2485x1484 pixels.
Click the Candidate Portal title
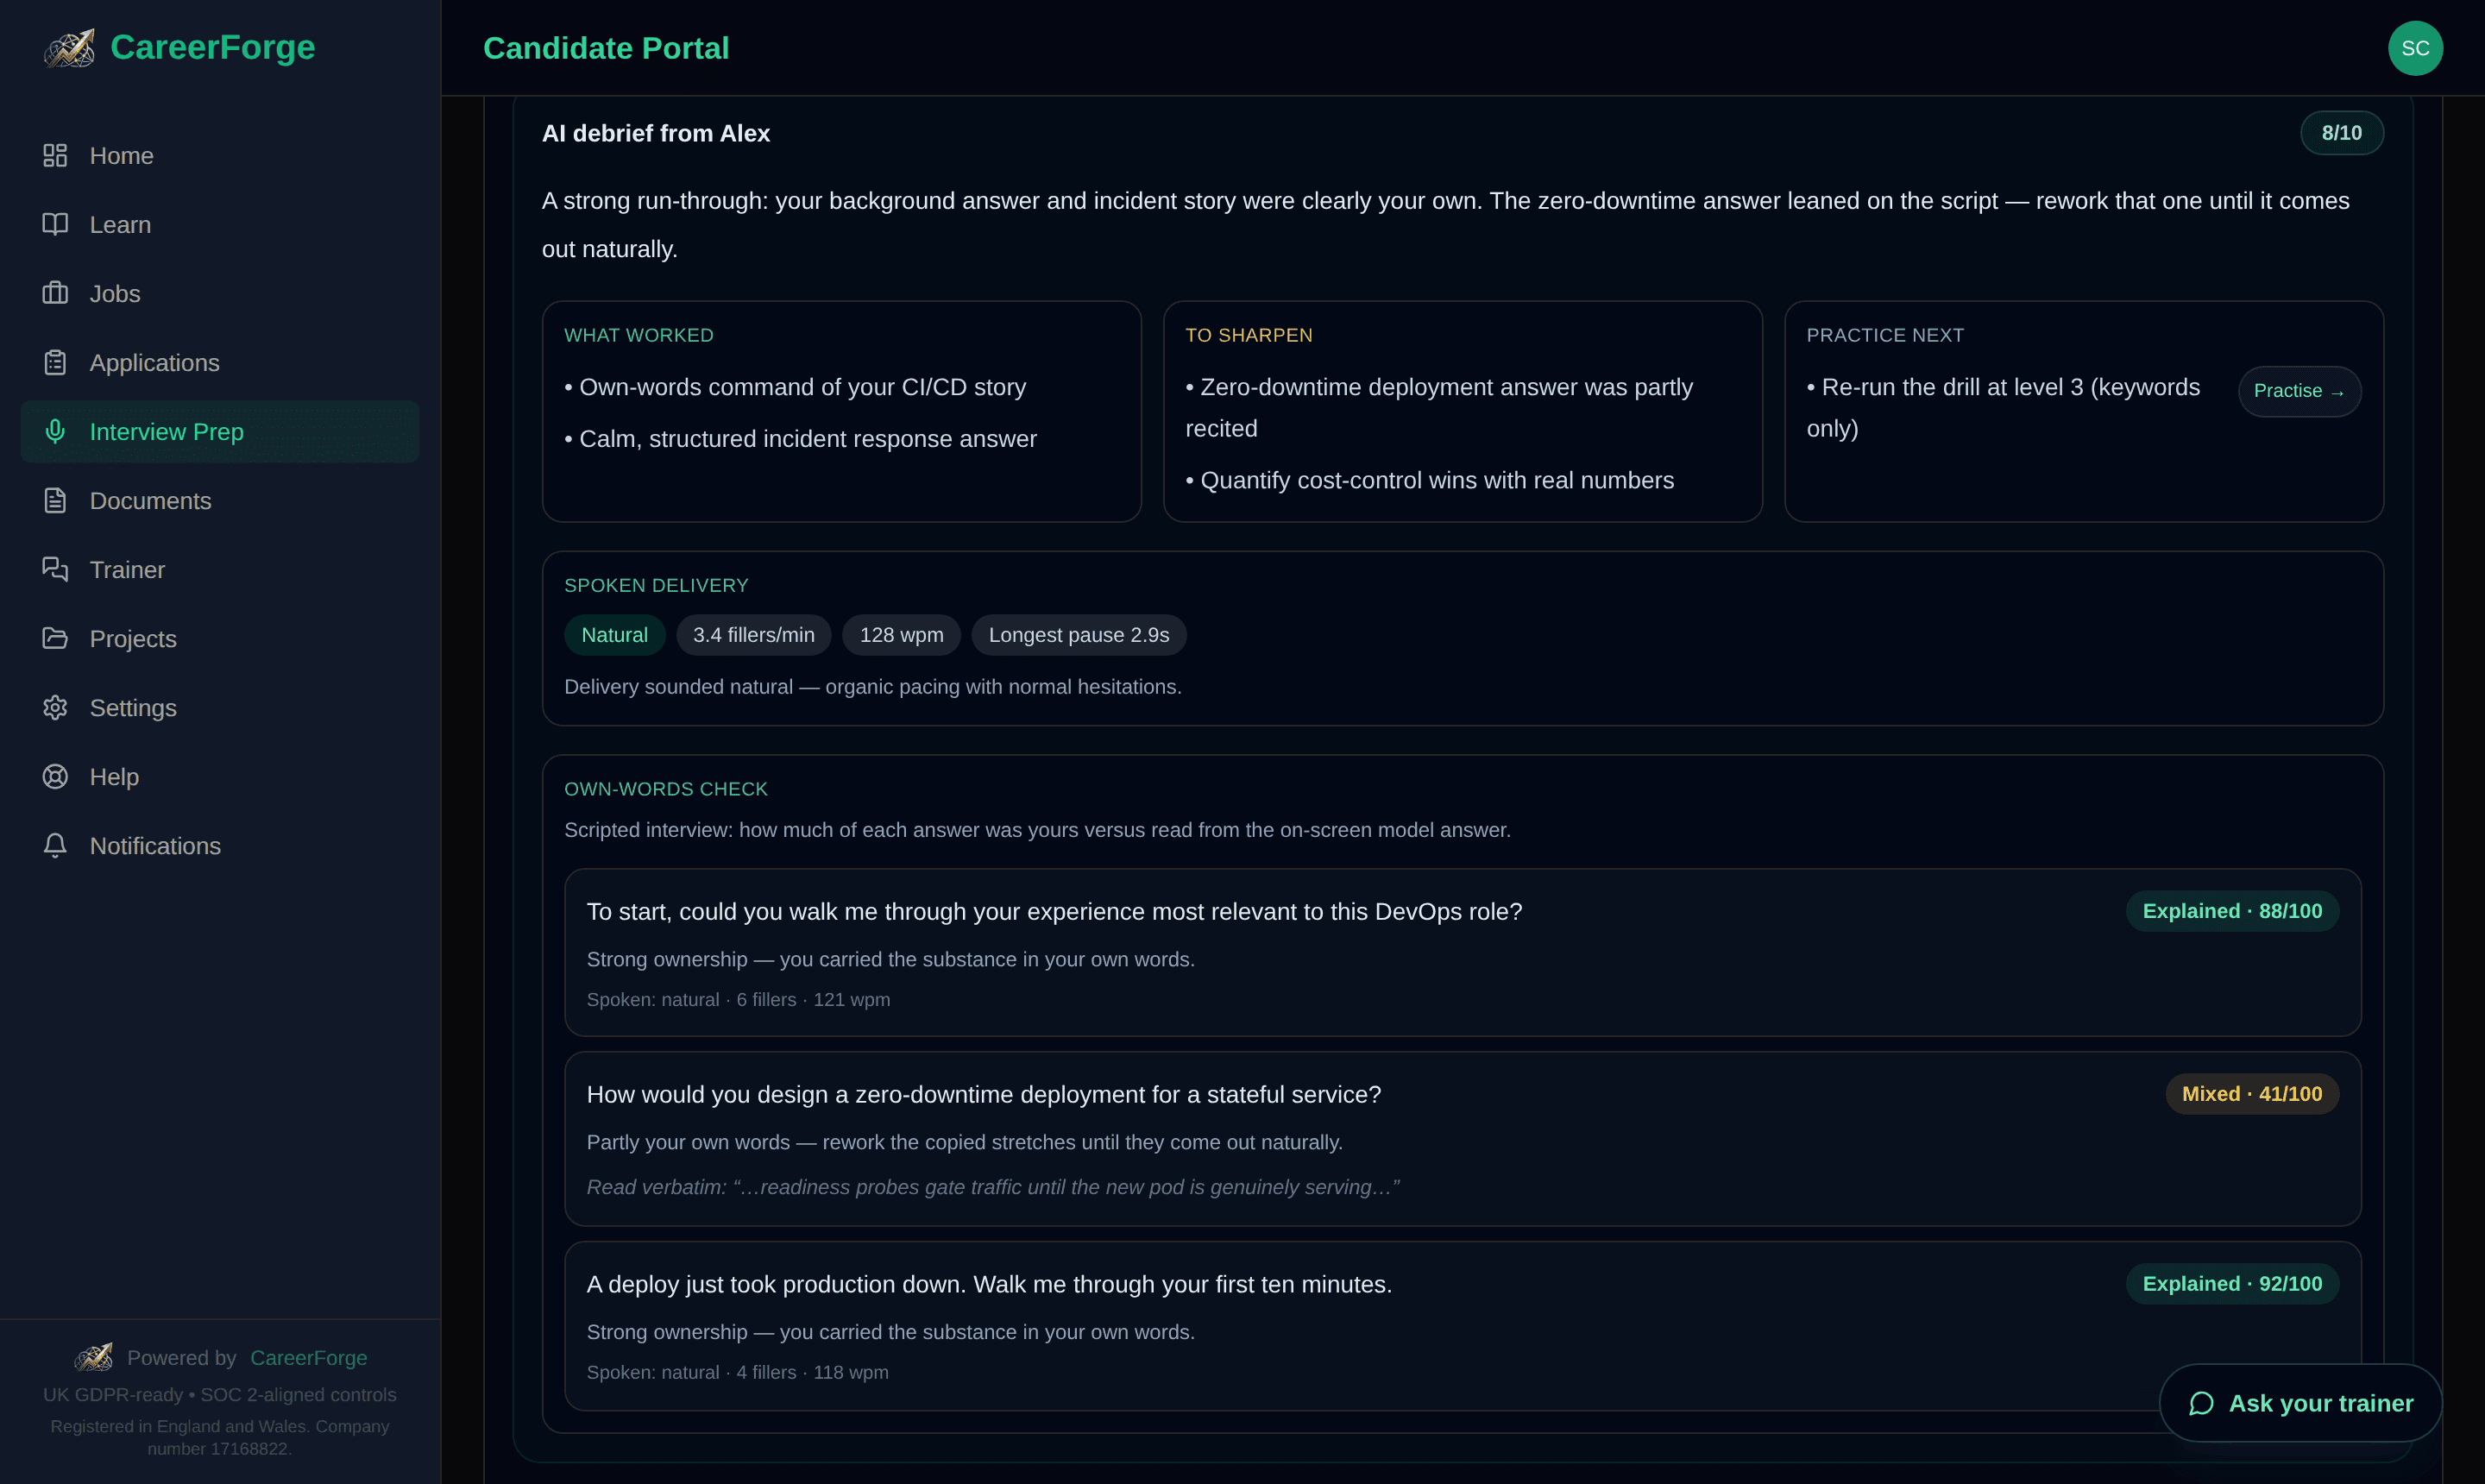606,48
